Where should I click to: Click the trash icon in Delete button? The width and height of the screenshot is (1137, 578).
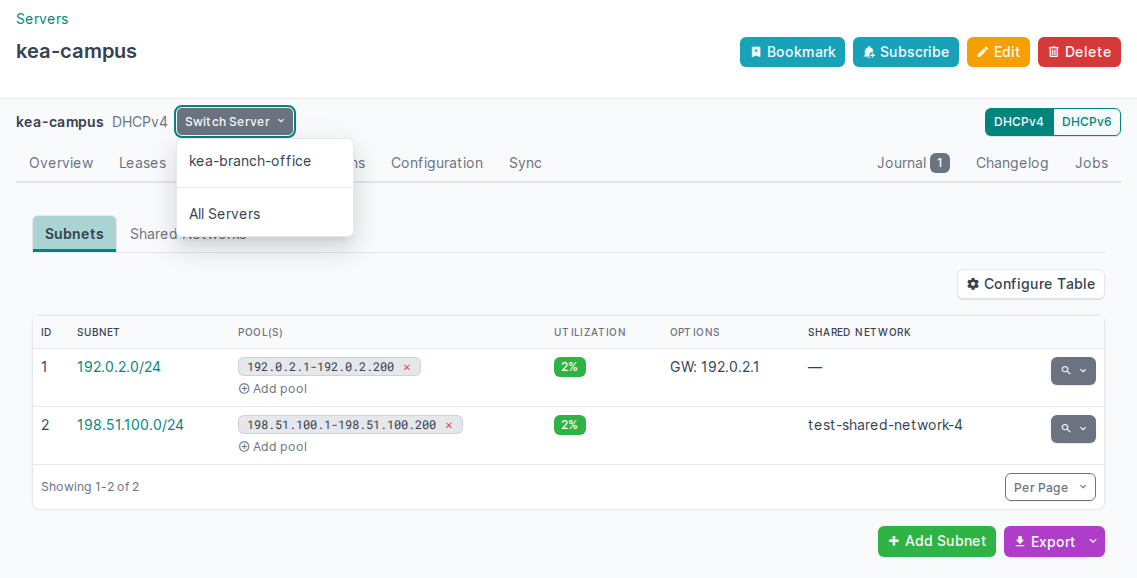point(1054,52)
